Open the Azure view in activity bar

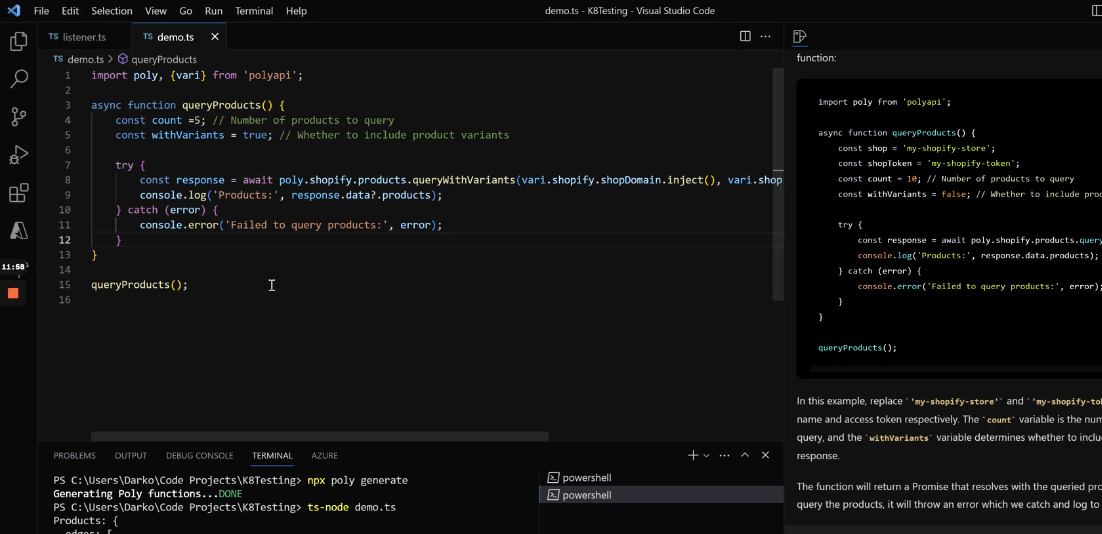18,231
